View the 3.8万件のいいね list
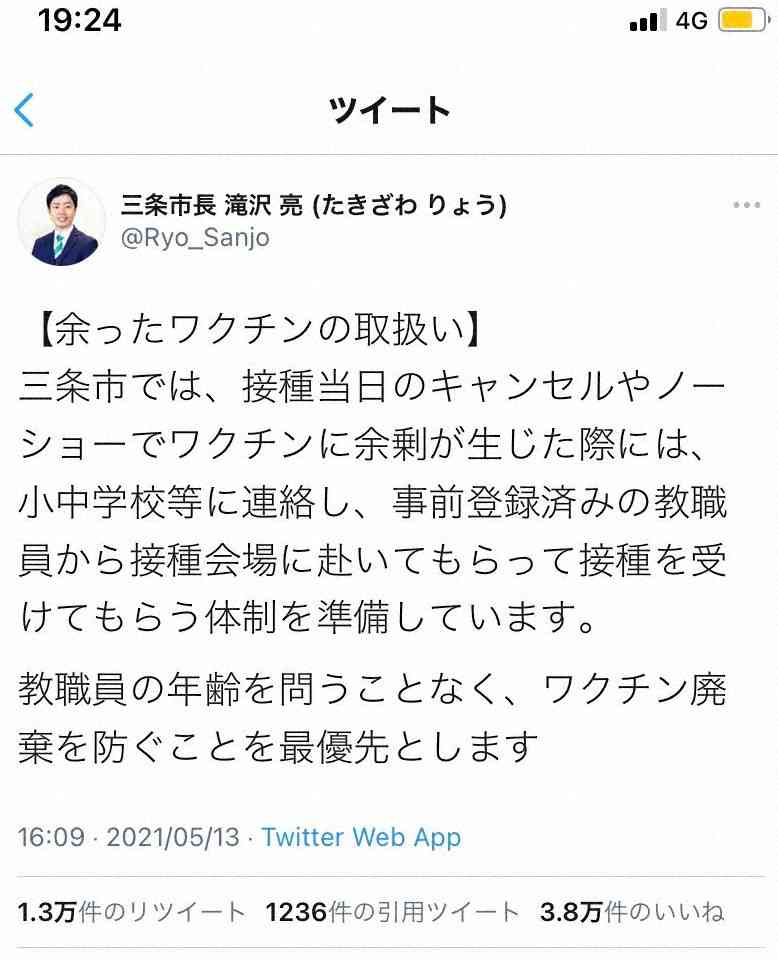Viewport: 778px width, 960px height. click(632, 912)
